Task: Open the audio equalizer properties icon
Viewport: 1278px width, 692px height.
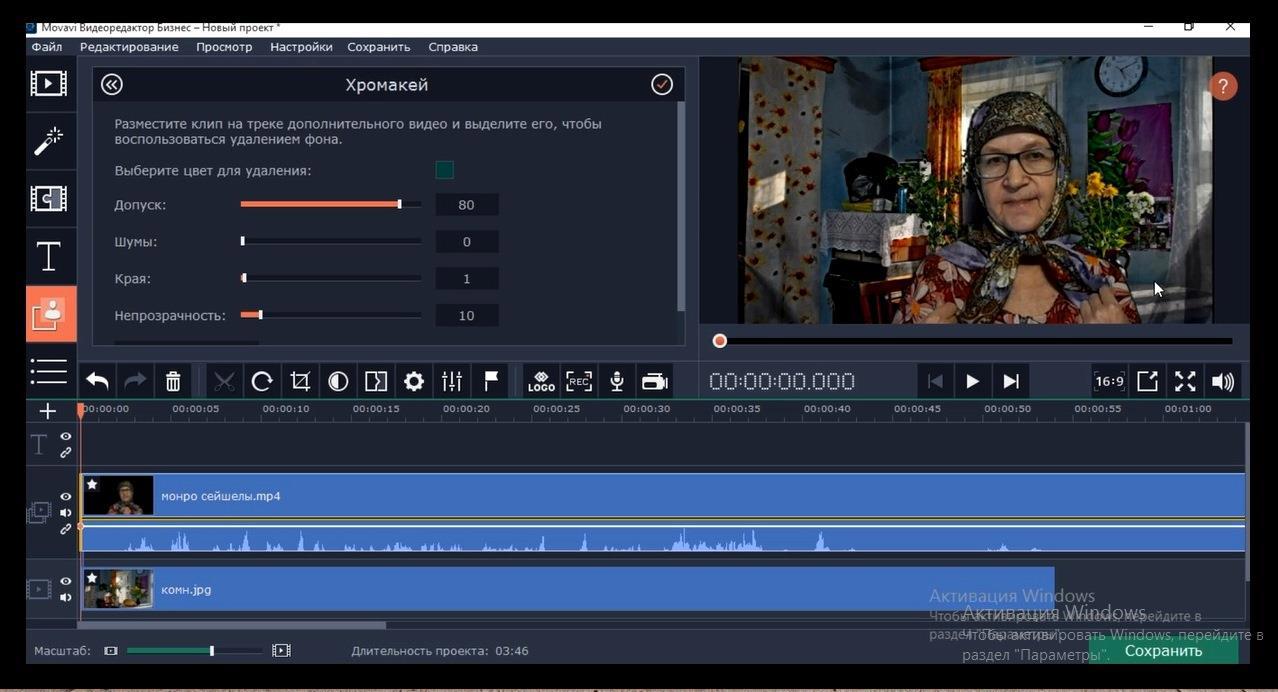Action: [452, 381]
